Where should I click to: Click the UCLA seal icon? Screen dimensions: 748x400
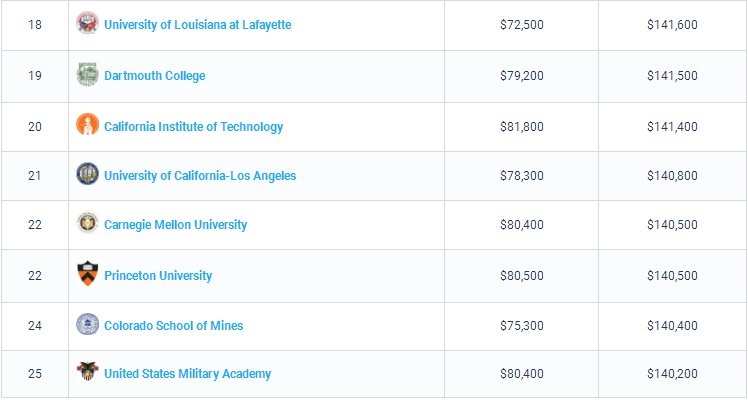[88, 175]
